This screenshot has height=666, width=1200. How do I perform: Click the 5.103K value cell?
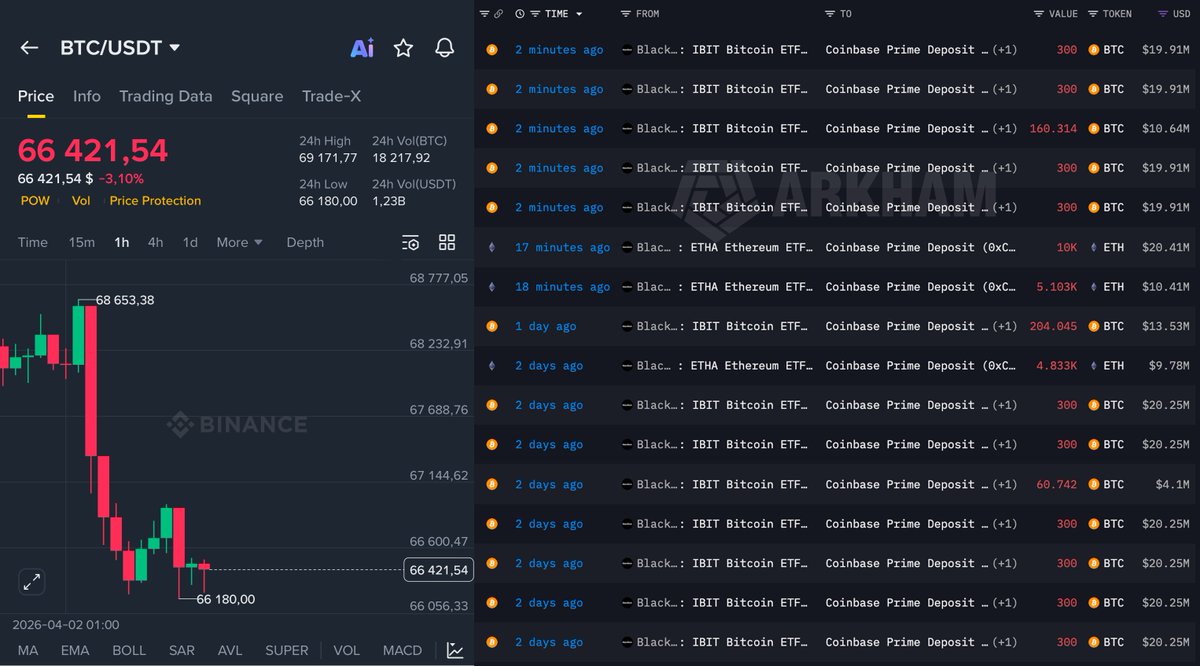click(1057, 287)
